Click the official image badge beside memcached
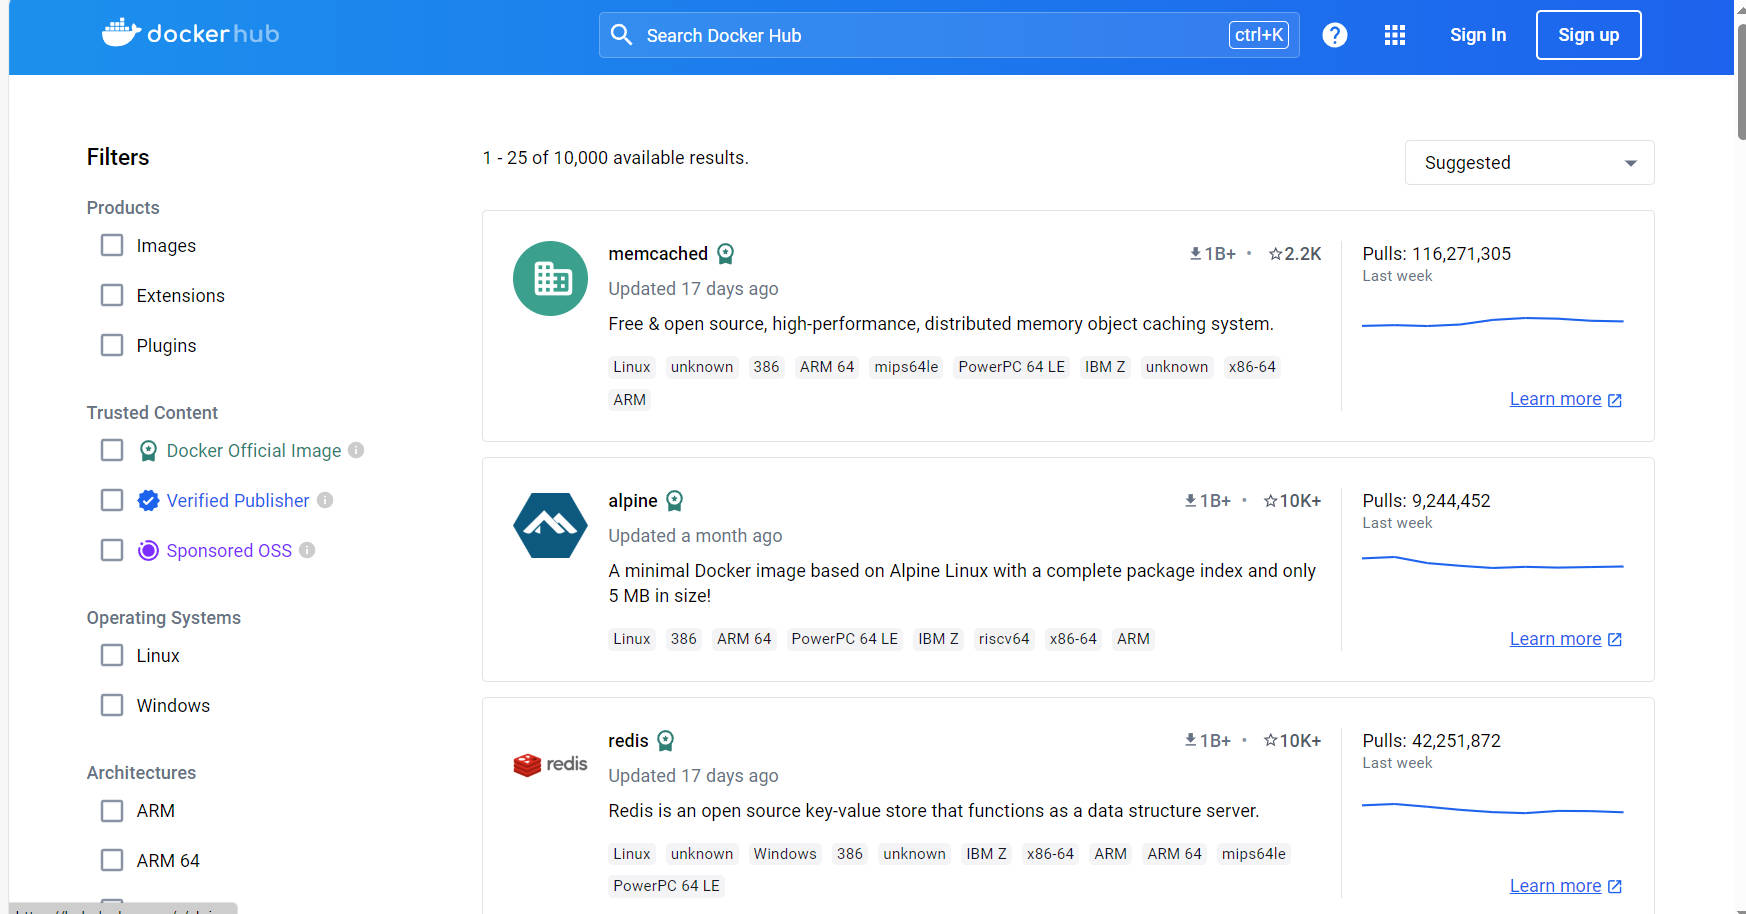The image size is (1746, 914). 726,254
